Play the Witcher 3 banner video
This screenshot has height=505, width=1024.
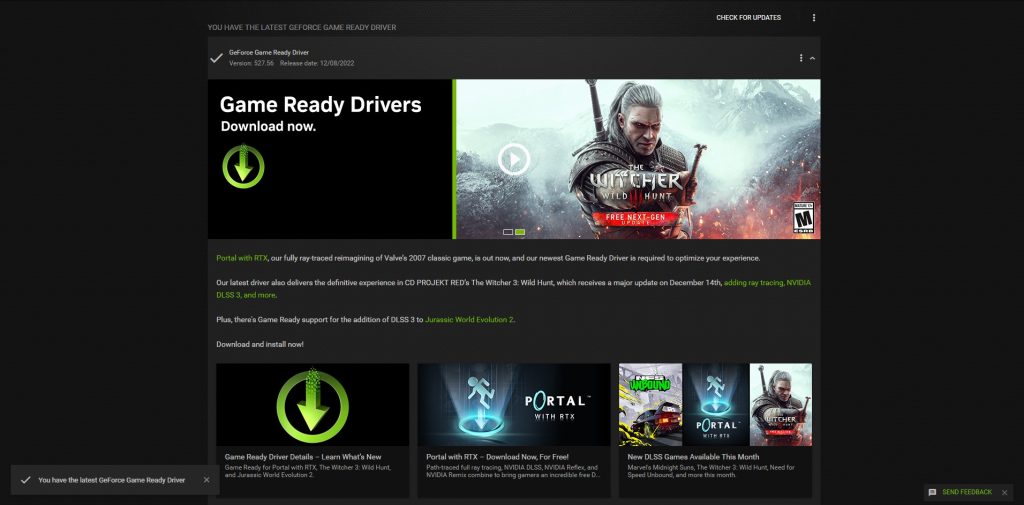point(514,159)
